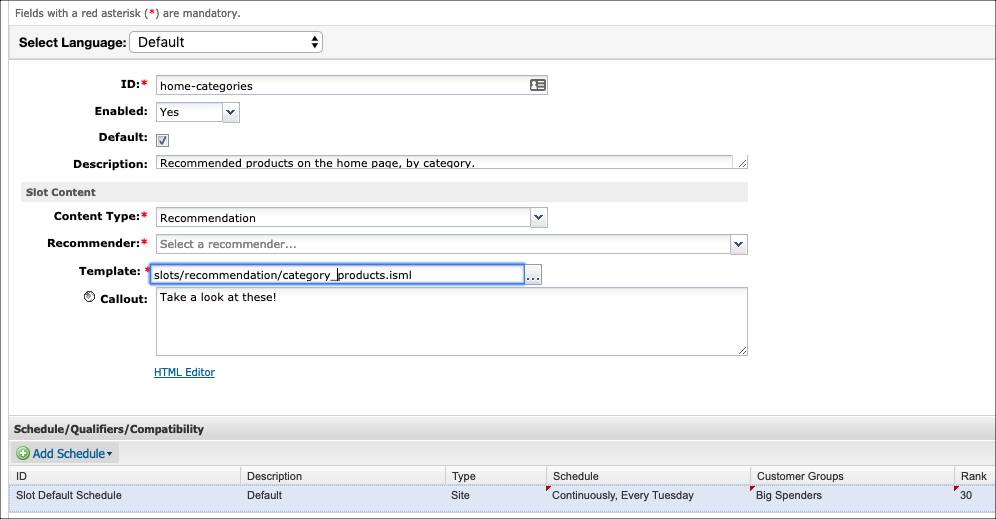996x519 pixels.
Task: Open the Select Language dropdown
Action: (226, 43)
